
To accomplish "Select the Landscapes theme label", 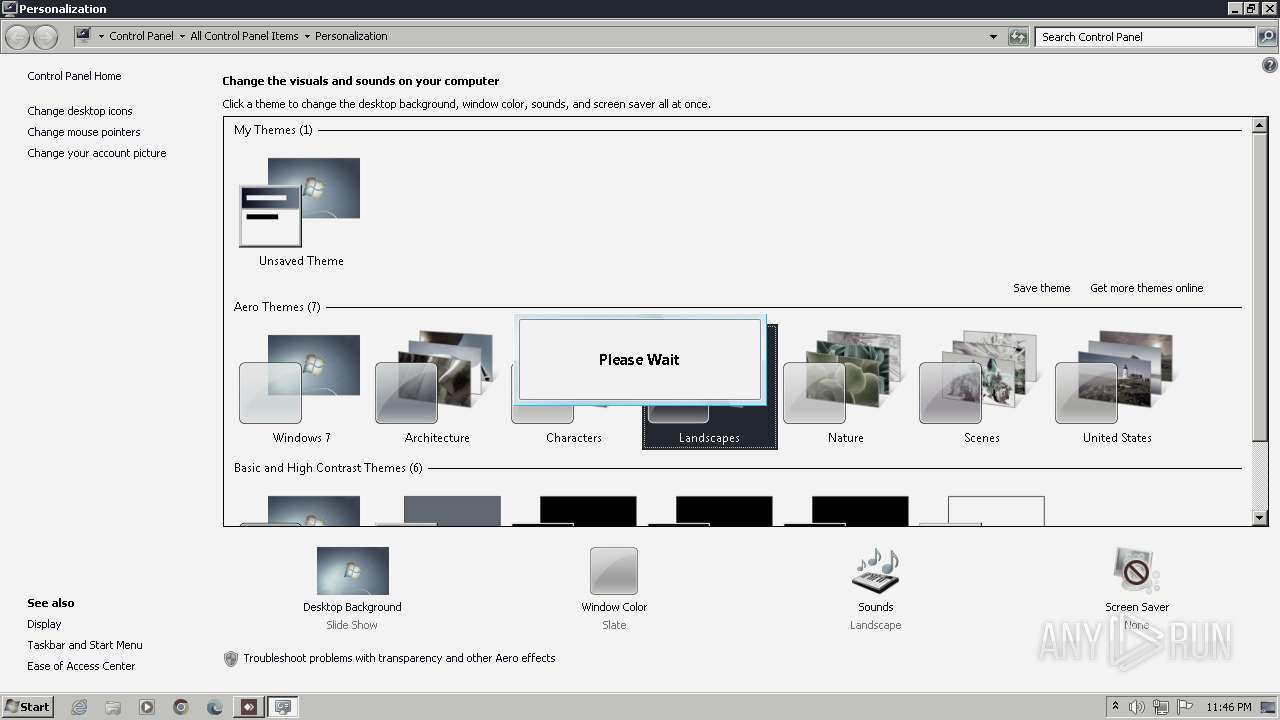I will [709, 438].
